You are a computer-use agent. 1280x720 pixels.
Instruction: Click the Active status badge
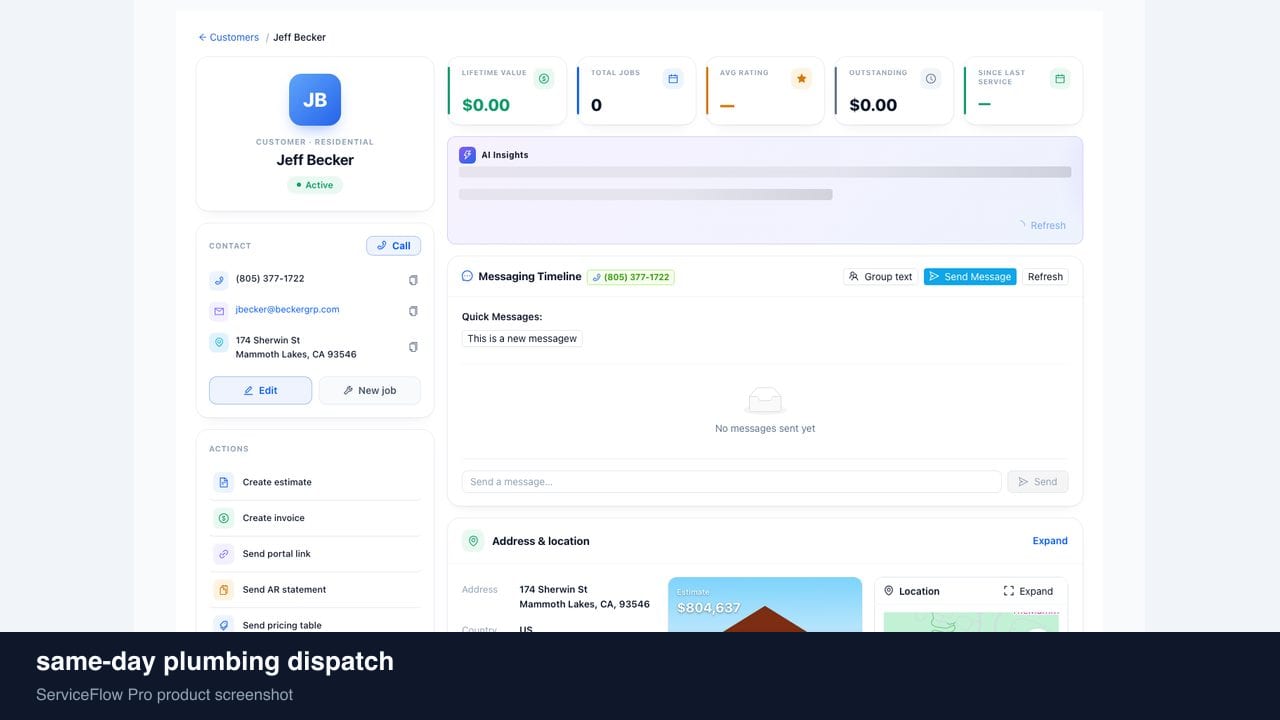[315, 185]
